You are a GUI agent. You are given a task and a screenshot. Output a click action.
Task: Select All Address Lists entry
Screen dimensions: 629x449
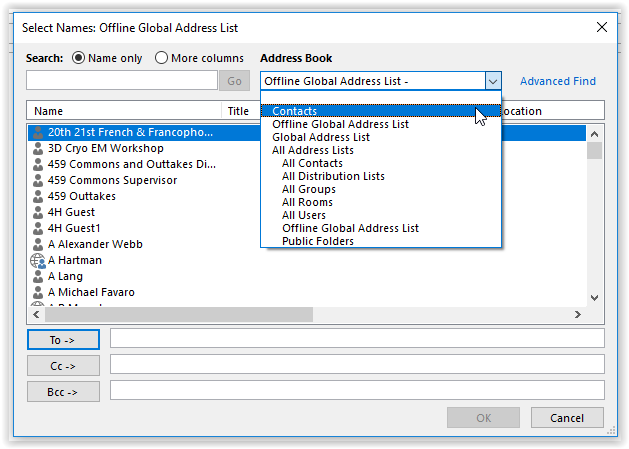point(381,150)
